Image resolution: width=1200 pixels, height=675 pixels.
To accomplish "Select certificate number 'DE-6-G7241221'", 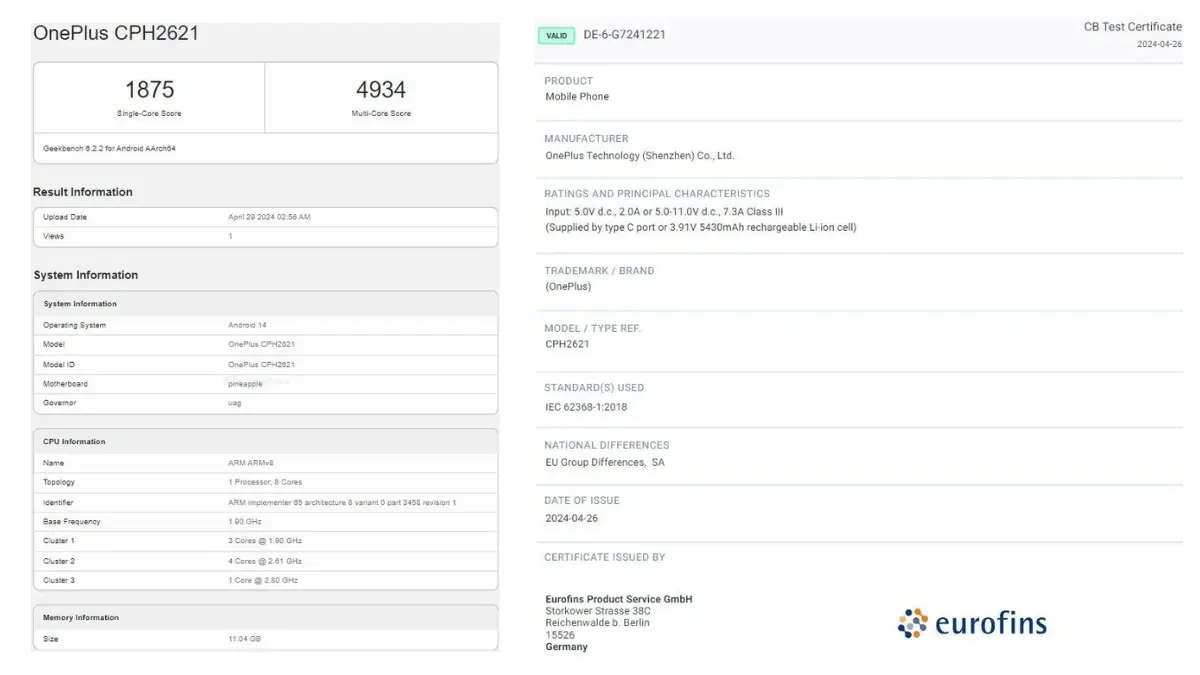I will (x=625, y=35).
